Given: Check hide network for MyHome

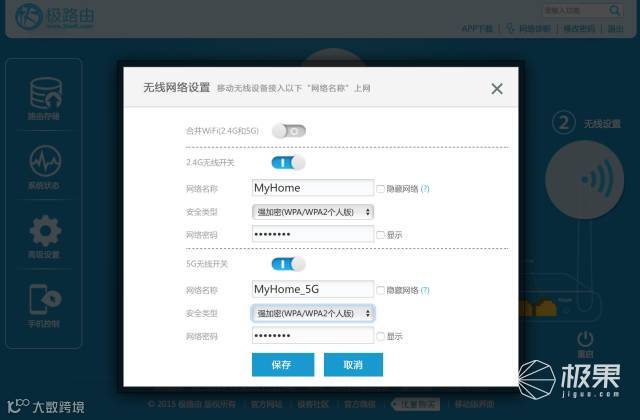Looking at the screenshot, I should 380,189.
